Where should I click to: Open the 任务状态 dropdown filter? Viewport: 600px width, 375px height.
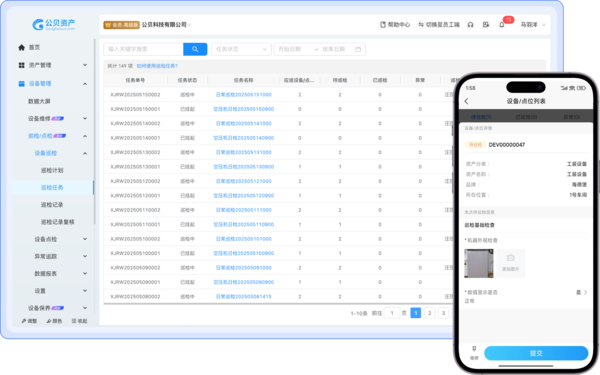(241, 49)
